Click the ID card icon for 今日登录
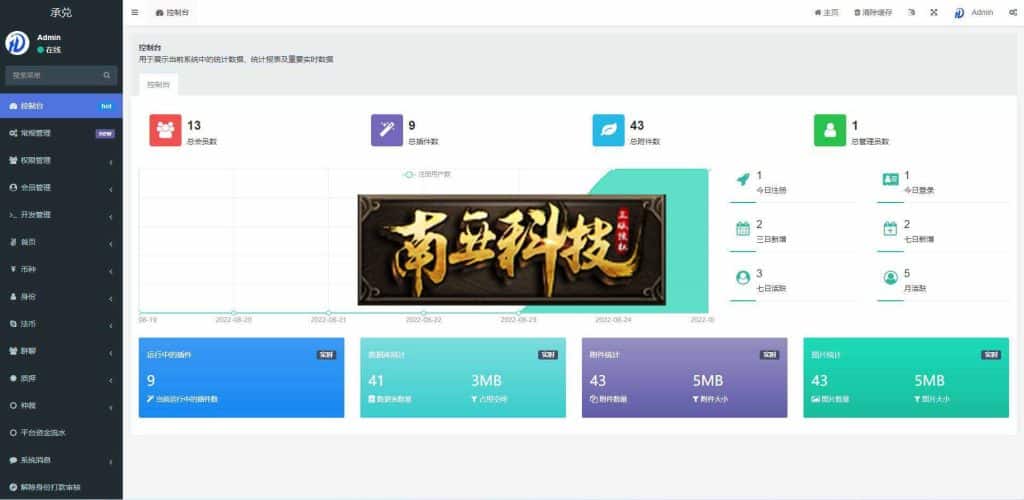This screenshot has height=500, width=1024. pos(890,180)
